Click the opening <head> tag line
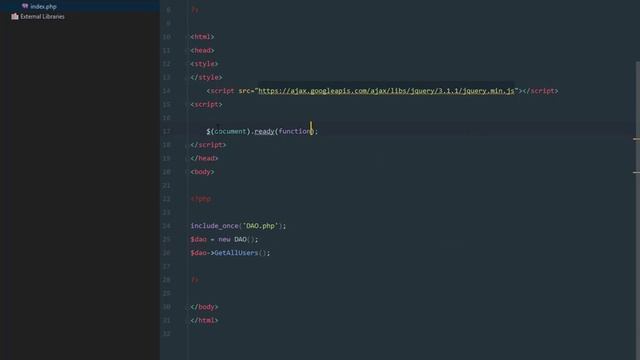This screenshot has width=640, height=360. (x=202, y=50)
